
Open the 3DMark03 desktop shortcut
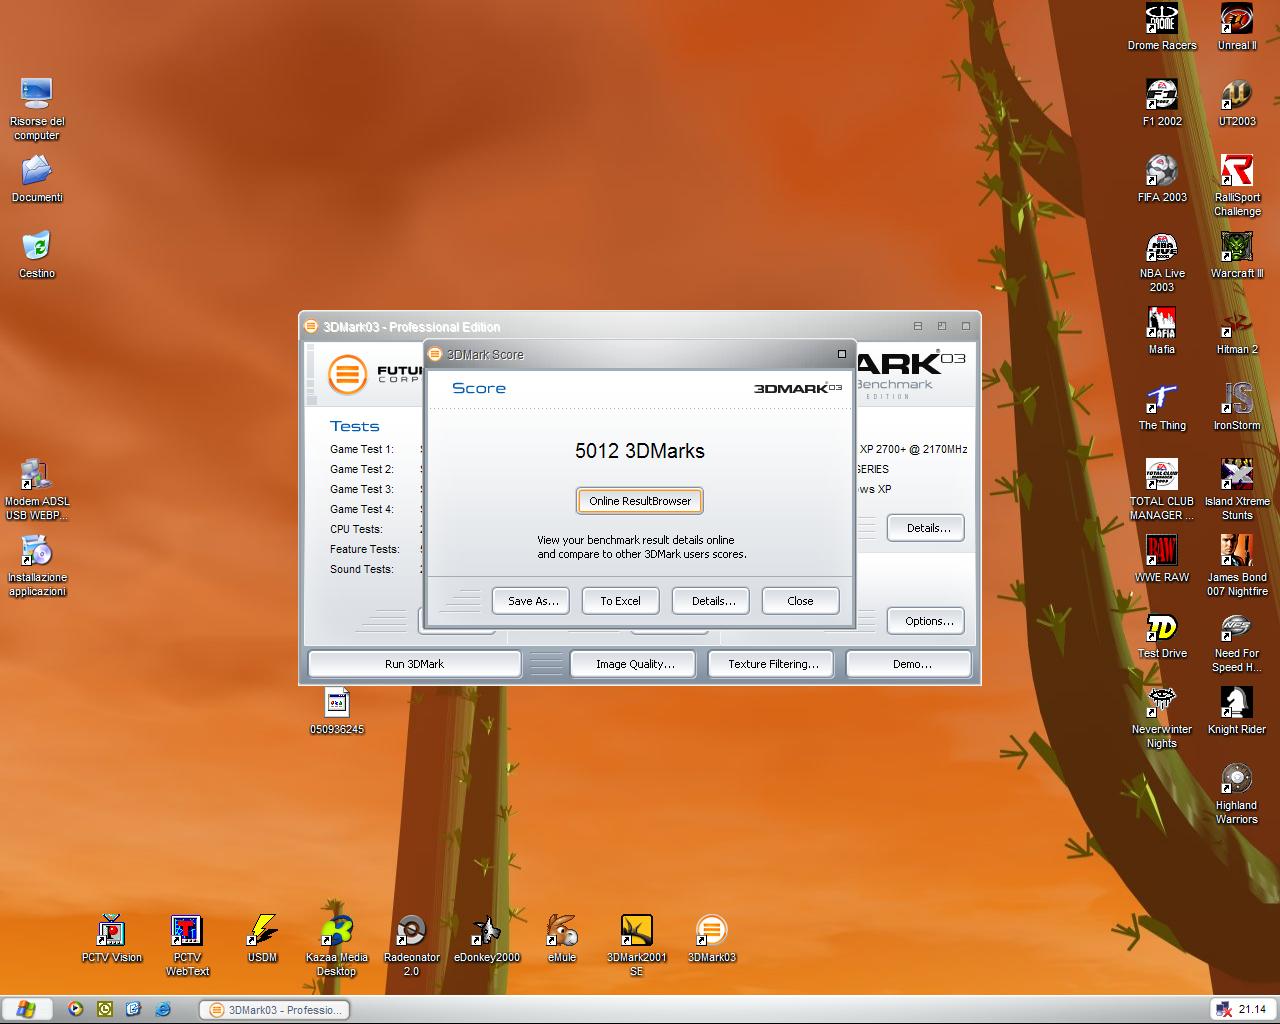[x=711, y=939]
